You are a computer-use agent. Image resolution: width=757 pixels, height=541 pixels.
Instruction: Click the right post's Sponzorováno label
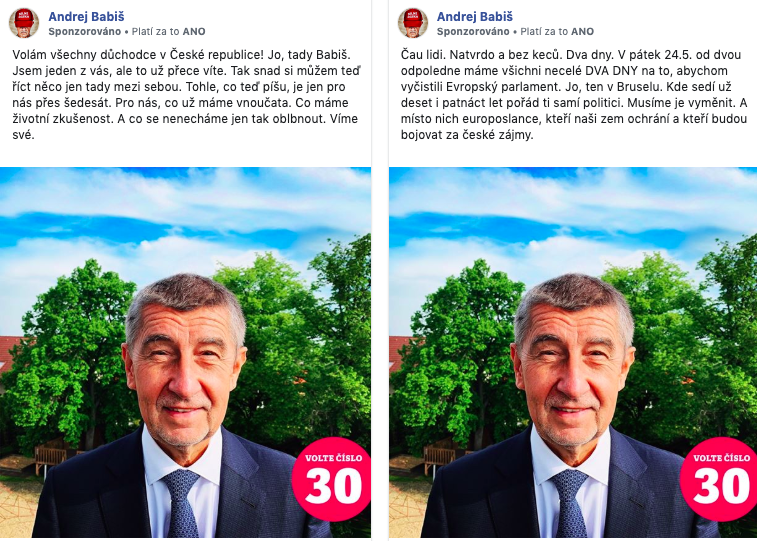[x=473, y=32]
